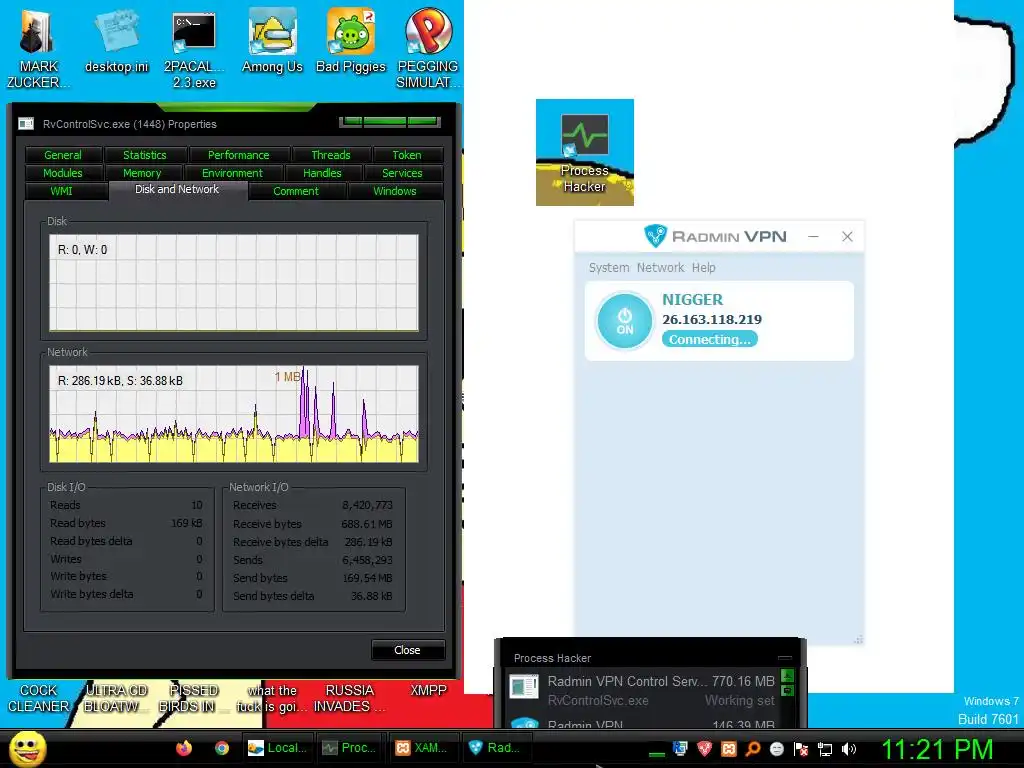Select the Disk and Network tab
Viewport: 1024px width, 768px height.
pyautogui.click(x=177, y=189)
